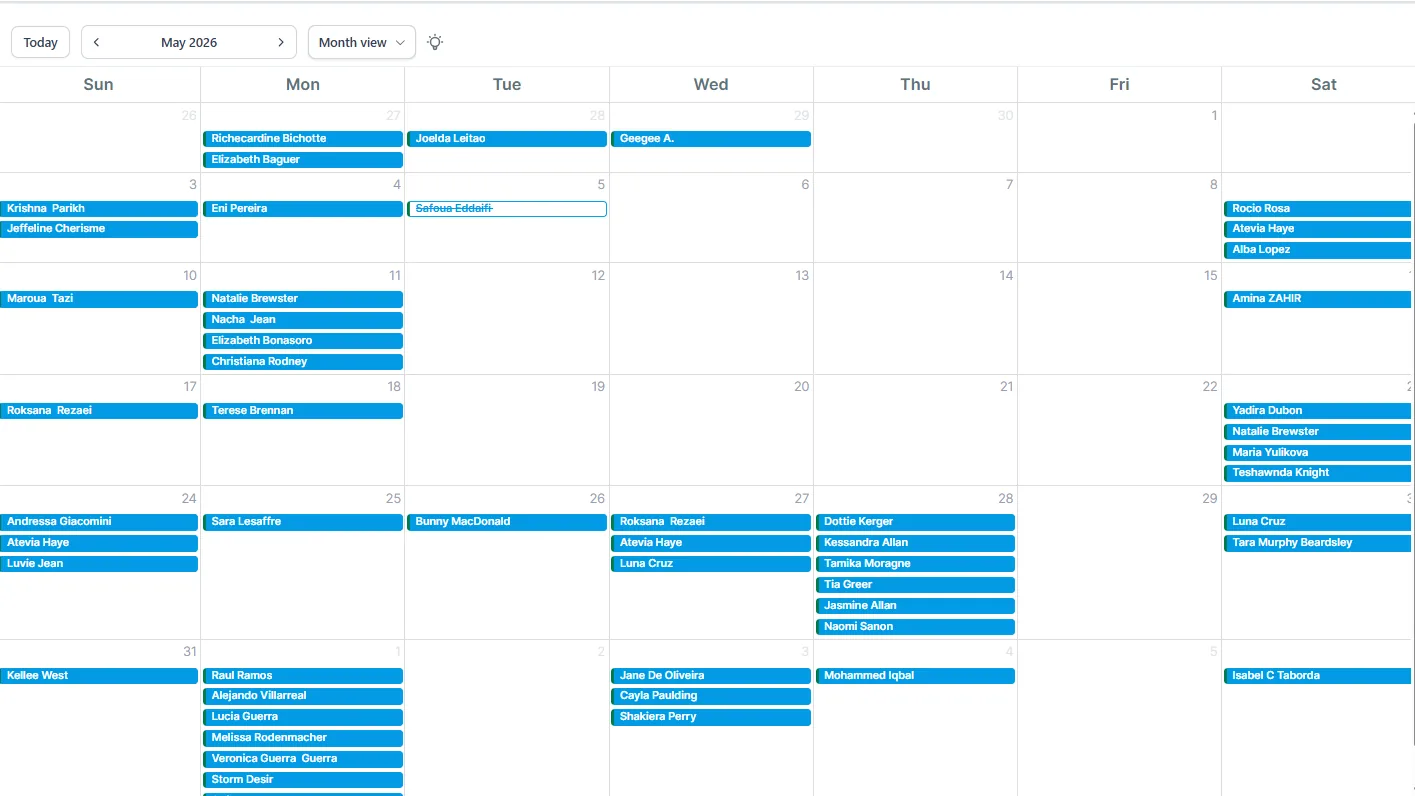This screenshot has width=1415, height=796.
Task: Open the Month view dropdown
Action: (x=362, y=42)
